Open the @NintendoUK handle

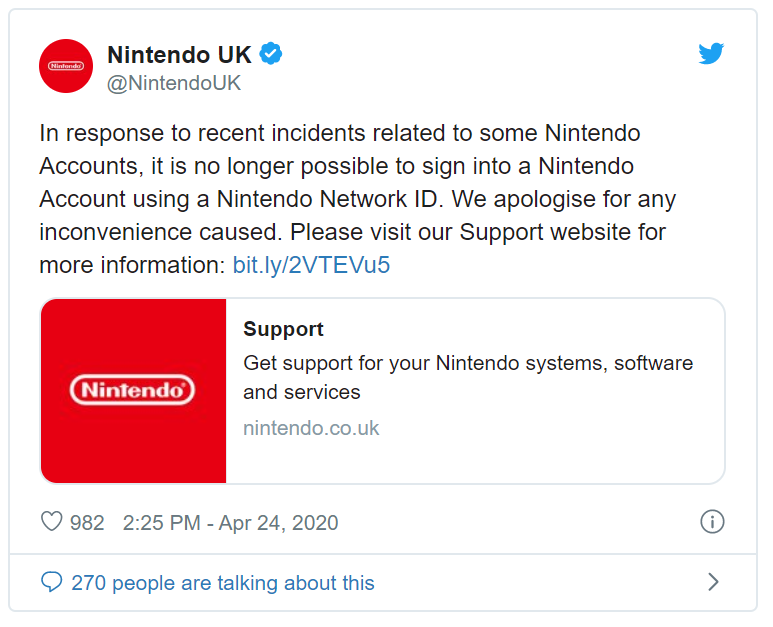(x=174, y=83)
